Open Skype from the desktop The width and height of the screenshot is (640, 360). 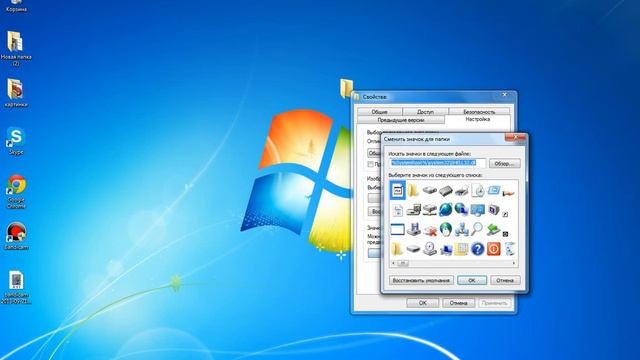tap(16, 141)
